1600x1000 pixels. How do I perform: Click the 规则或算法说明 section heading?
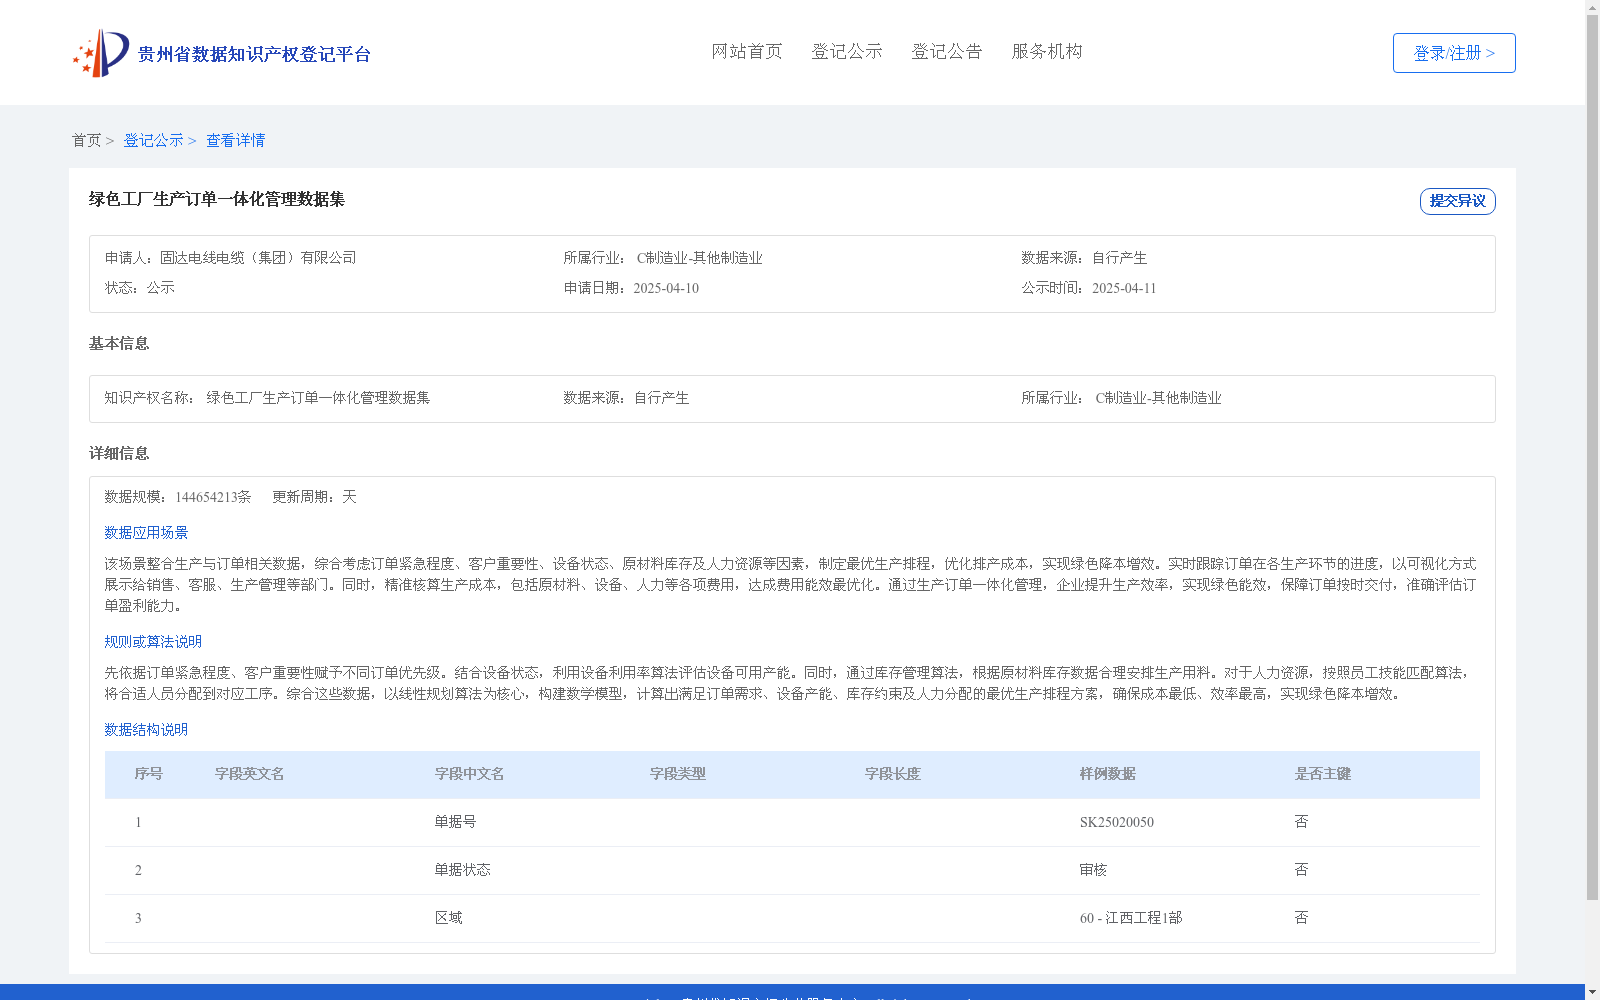[153, 642]
